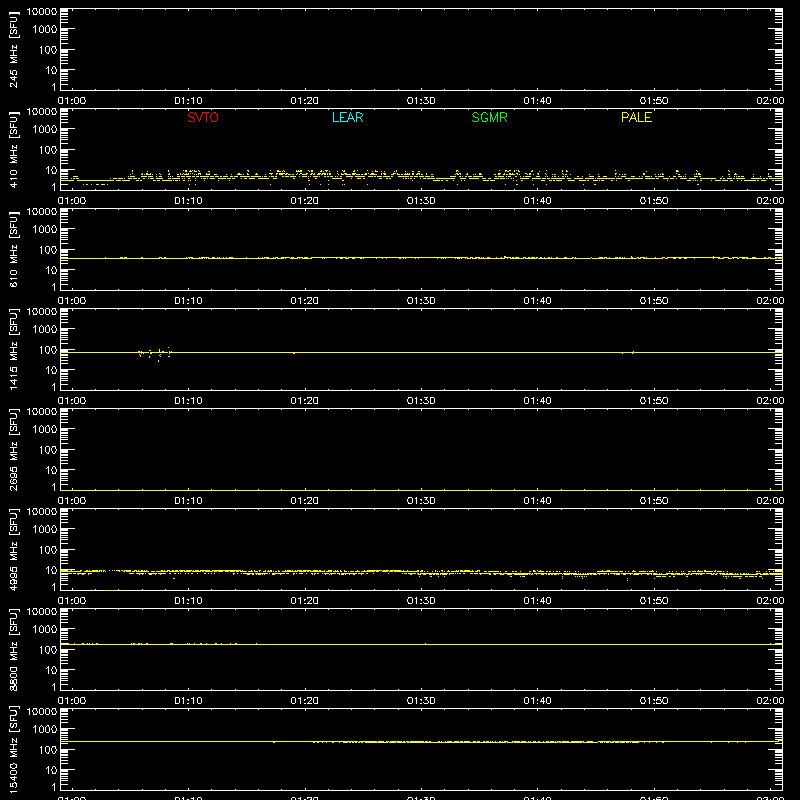Click the 100 tick label on the 2695 MHz plot
The width and height of the screenshot is (800, 800).
[48, 449]
